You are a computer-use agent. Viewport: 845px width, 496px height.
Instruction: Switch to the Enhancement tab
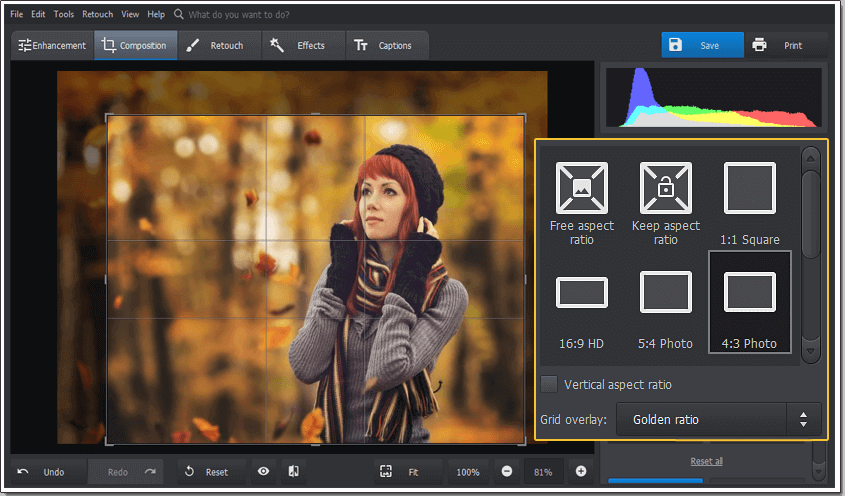point(52,45)
